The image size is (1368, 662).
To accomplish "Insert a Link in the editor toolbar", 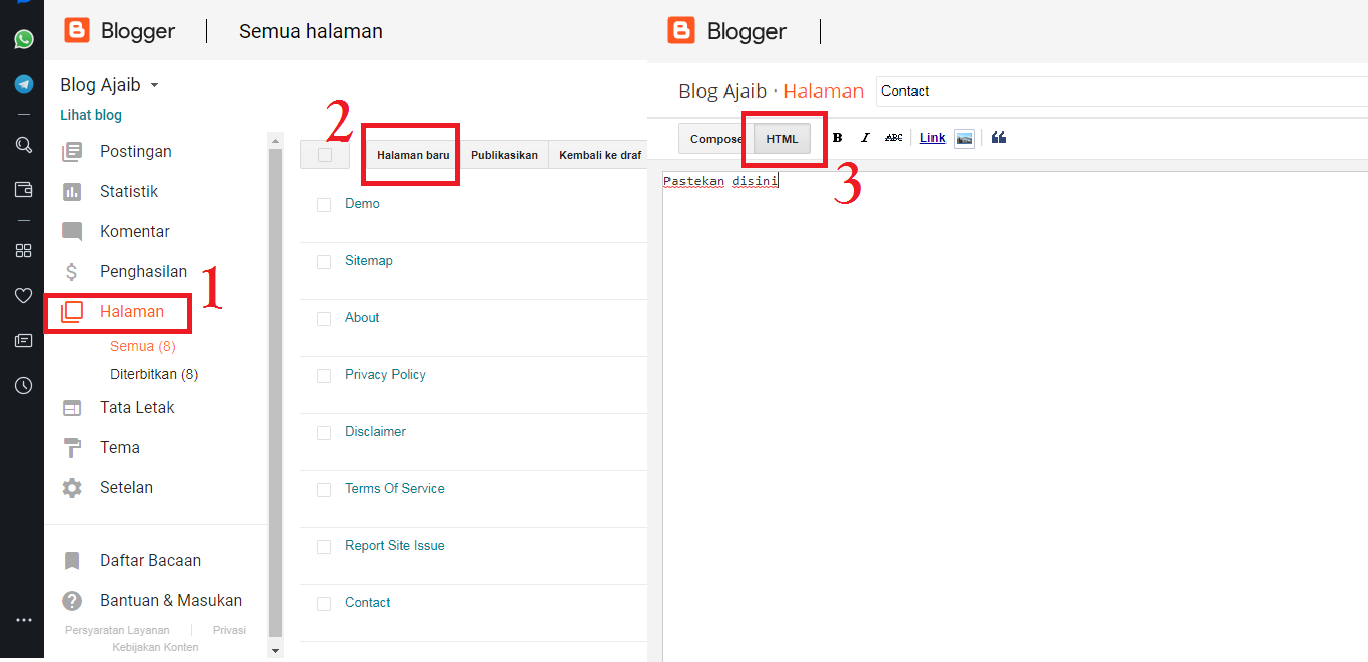I will (933, 138).
